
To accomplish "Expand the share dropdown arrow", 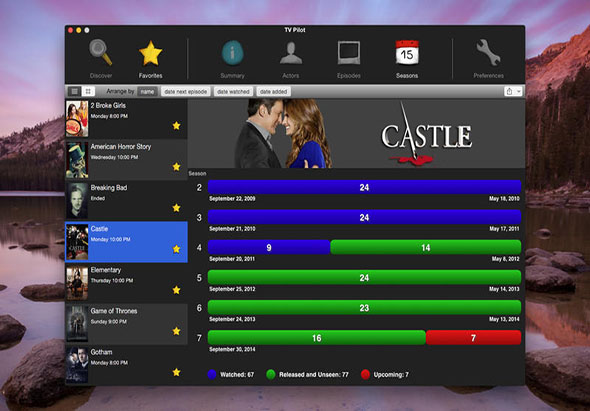I will [x=519, y=91].
